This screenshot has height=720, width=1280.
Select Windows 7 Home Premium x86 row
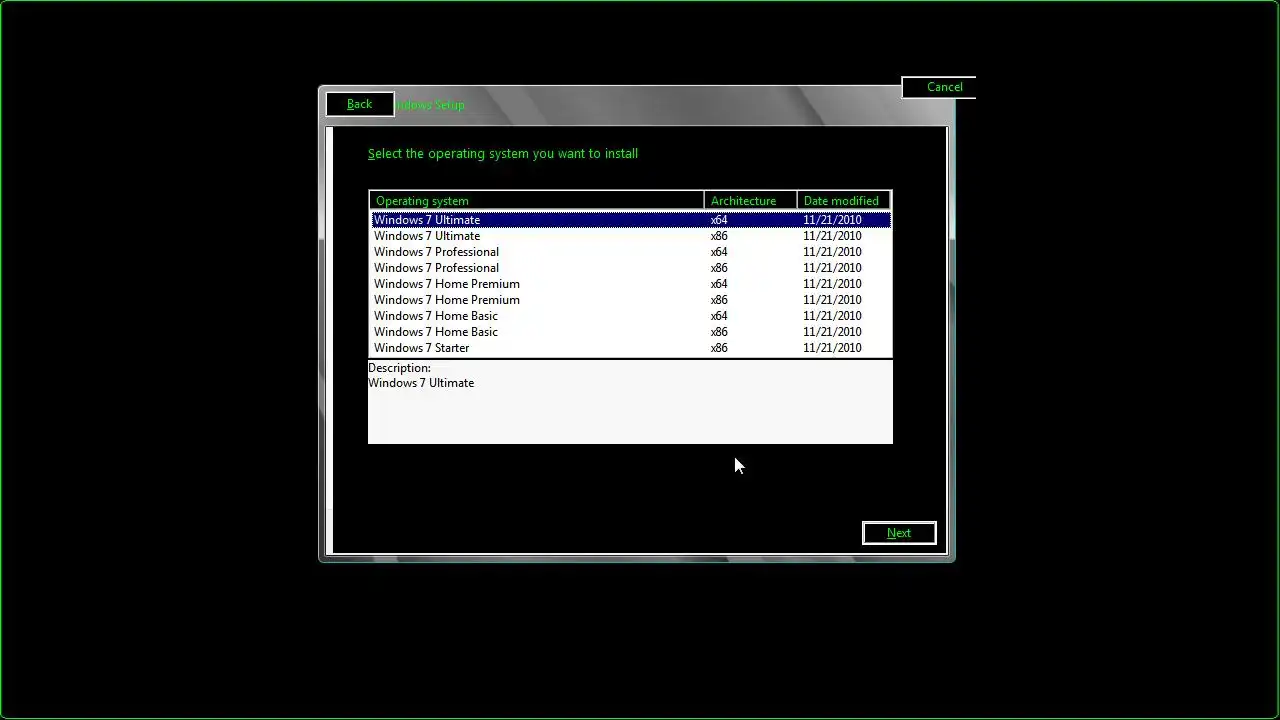click(x=630, y=300)
